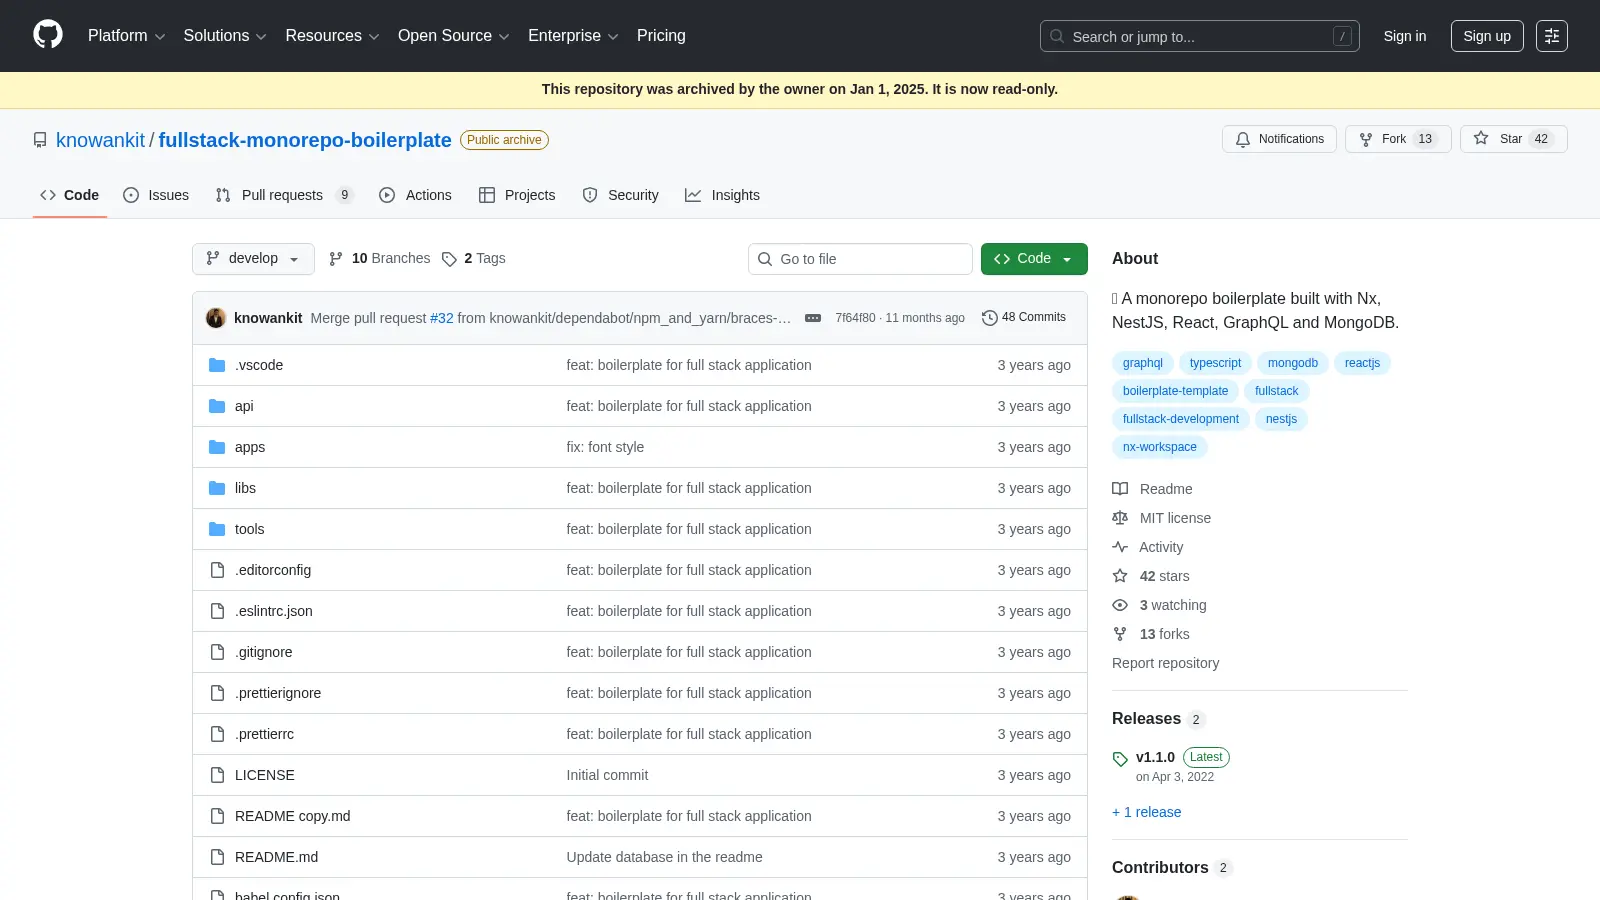1600x900 pixels.
Task: Click pull request #32 link
Action: [442, 318]
